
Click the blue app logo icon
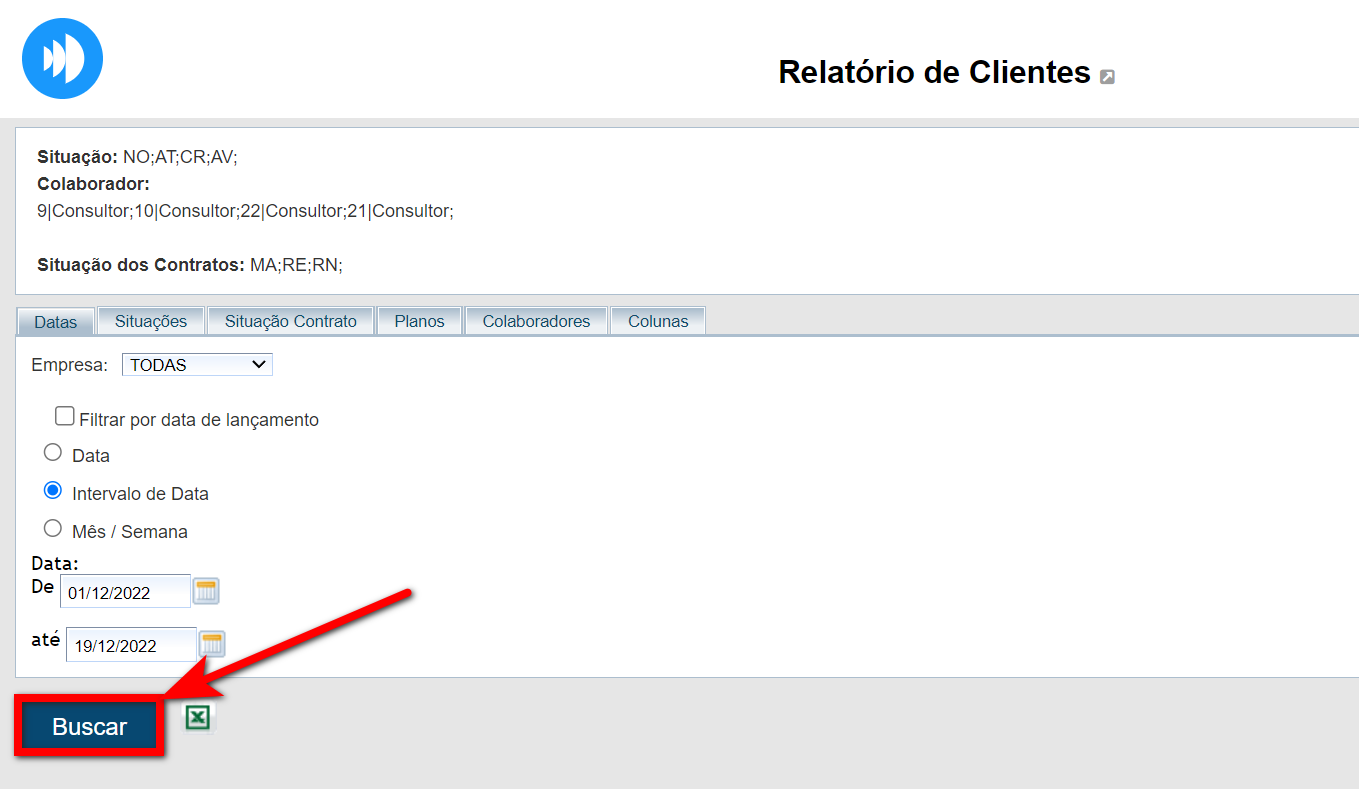click(x=62, y=58)
